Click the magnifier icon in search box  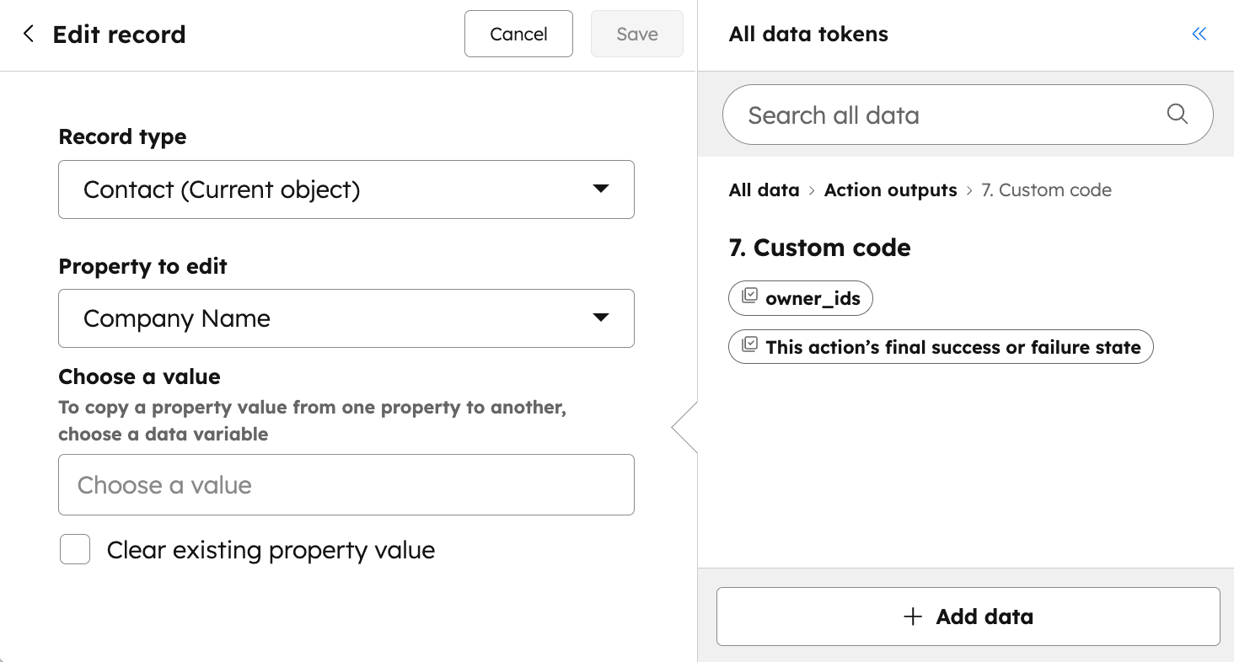click(x=1177, y=114)
